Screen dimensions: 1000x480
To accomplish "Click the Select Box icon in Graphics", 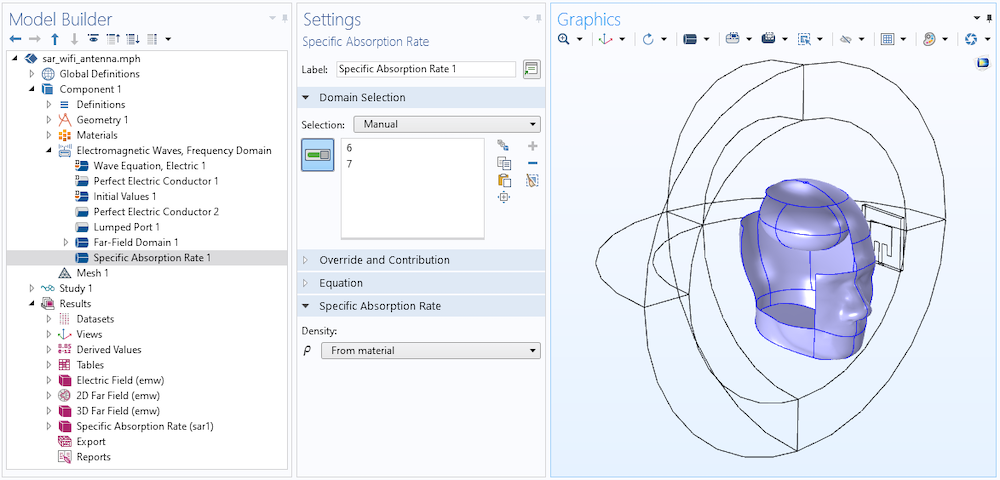I will [x=804, y=40].
